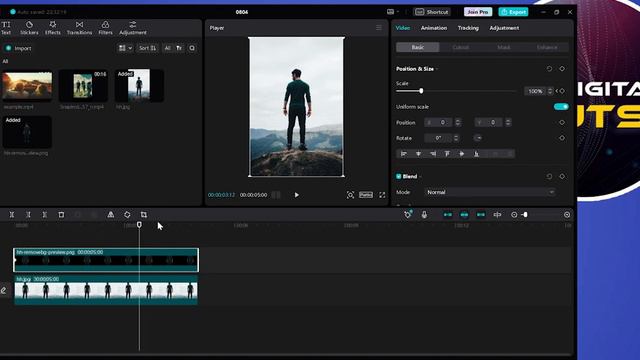Select the removebg-preview.png media thumbnail

(x=27, y=132)
